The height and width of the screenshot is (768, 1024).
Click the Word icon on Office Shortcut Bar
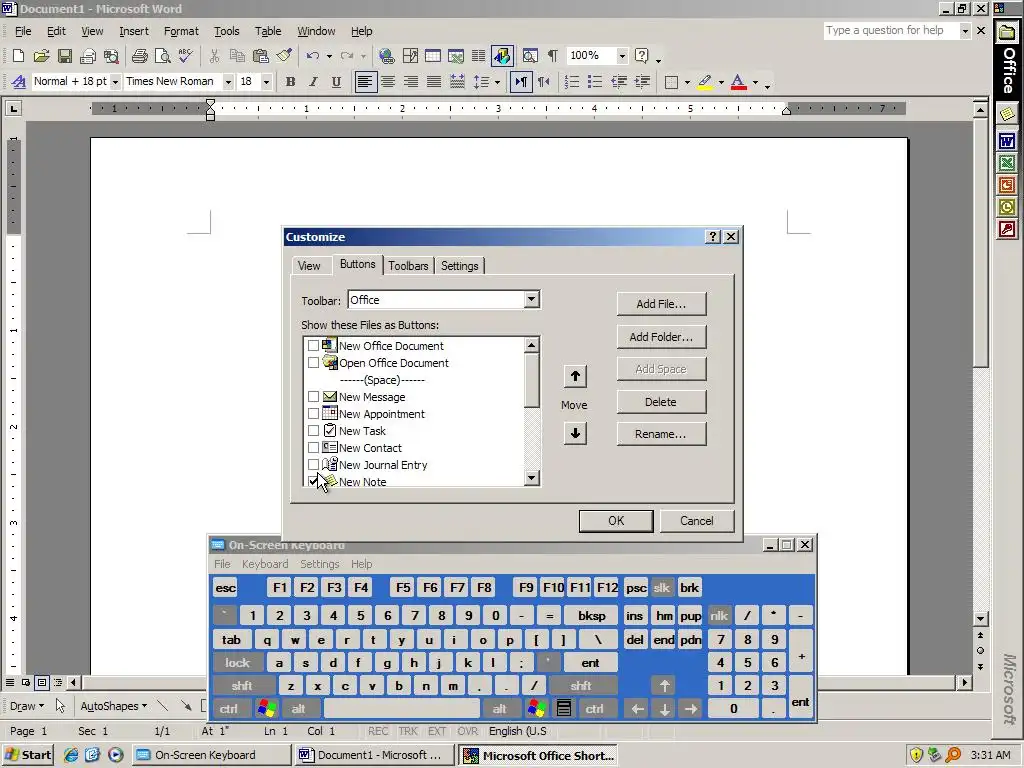click(x=1007, y=140)
